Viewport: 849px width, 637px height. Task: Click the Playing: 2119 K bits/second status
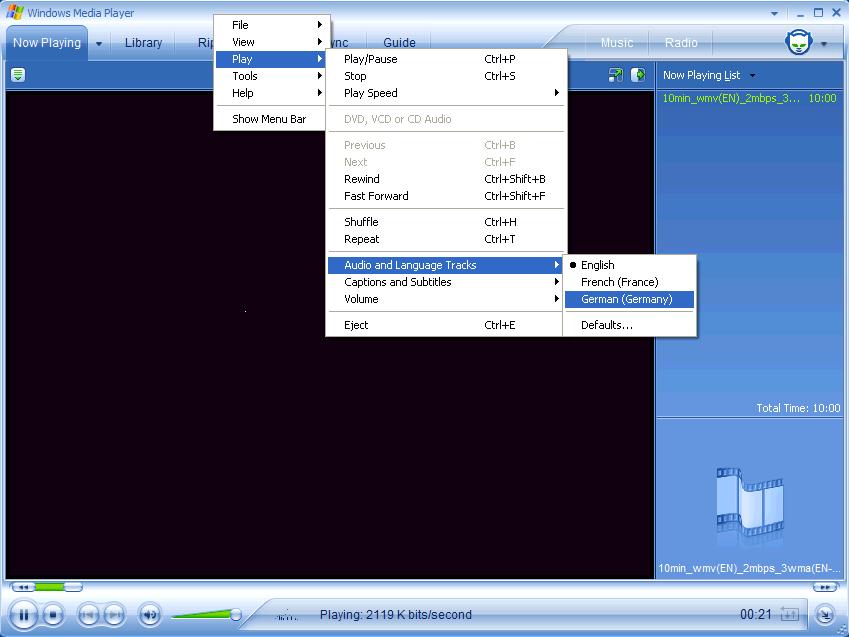(396, 615)
